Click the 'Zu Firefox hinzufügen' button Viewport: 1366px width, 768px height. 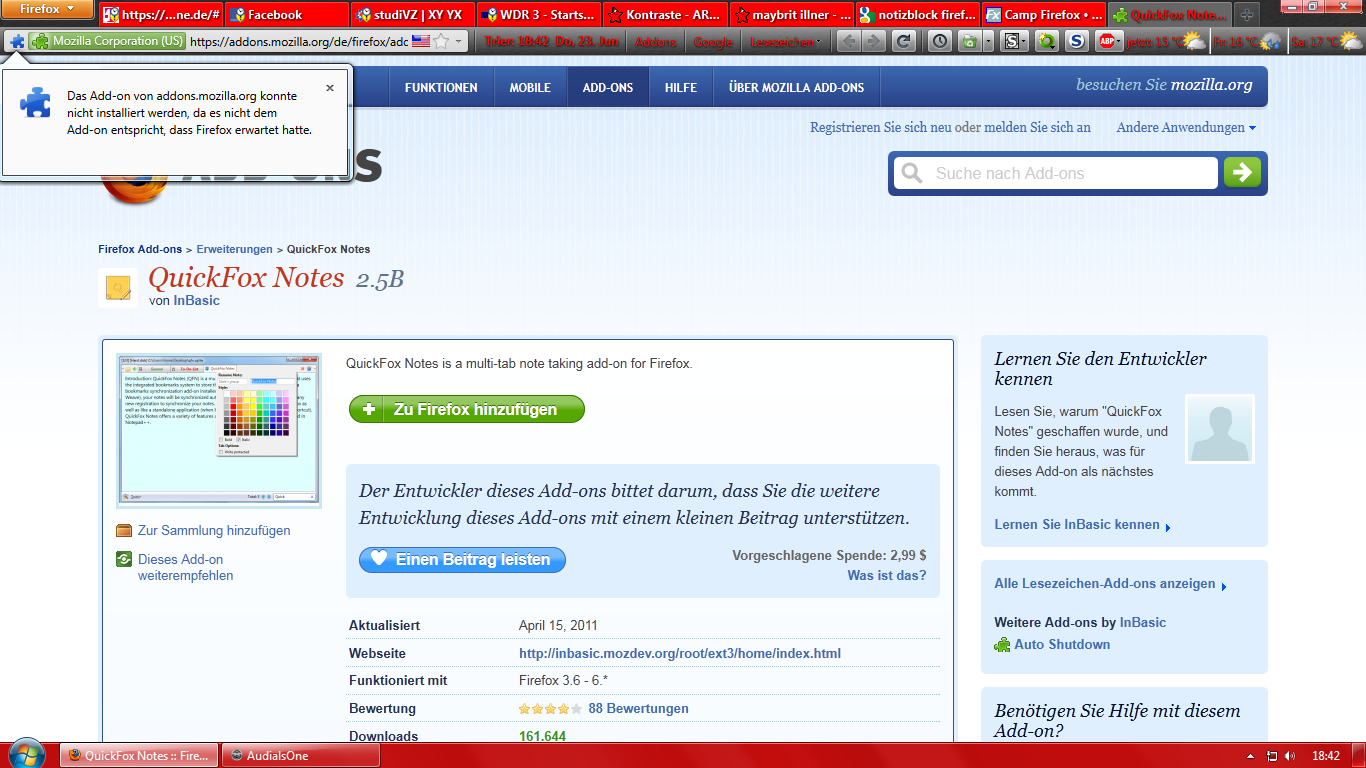click(466, 409)
